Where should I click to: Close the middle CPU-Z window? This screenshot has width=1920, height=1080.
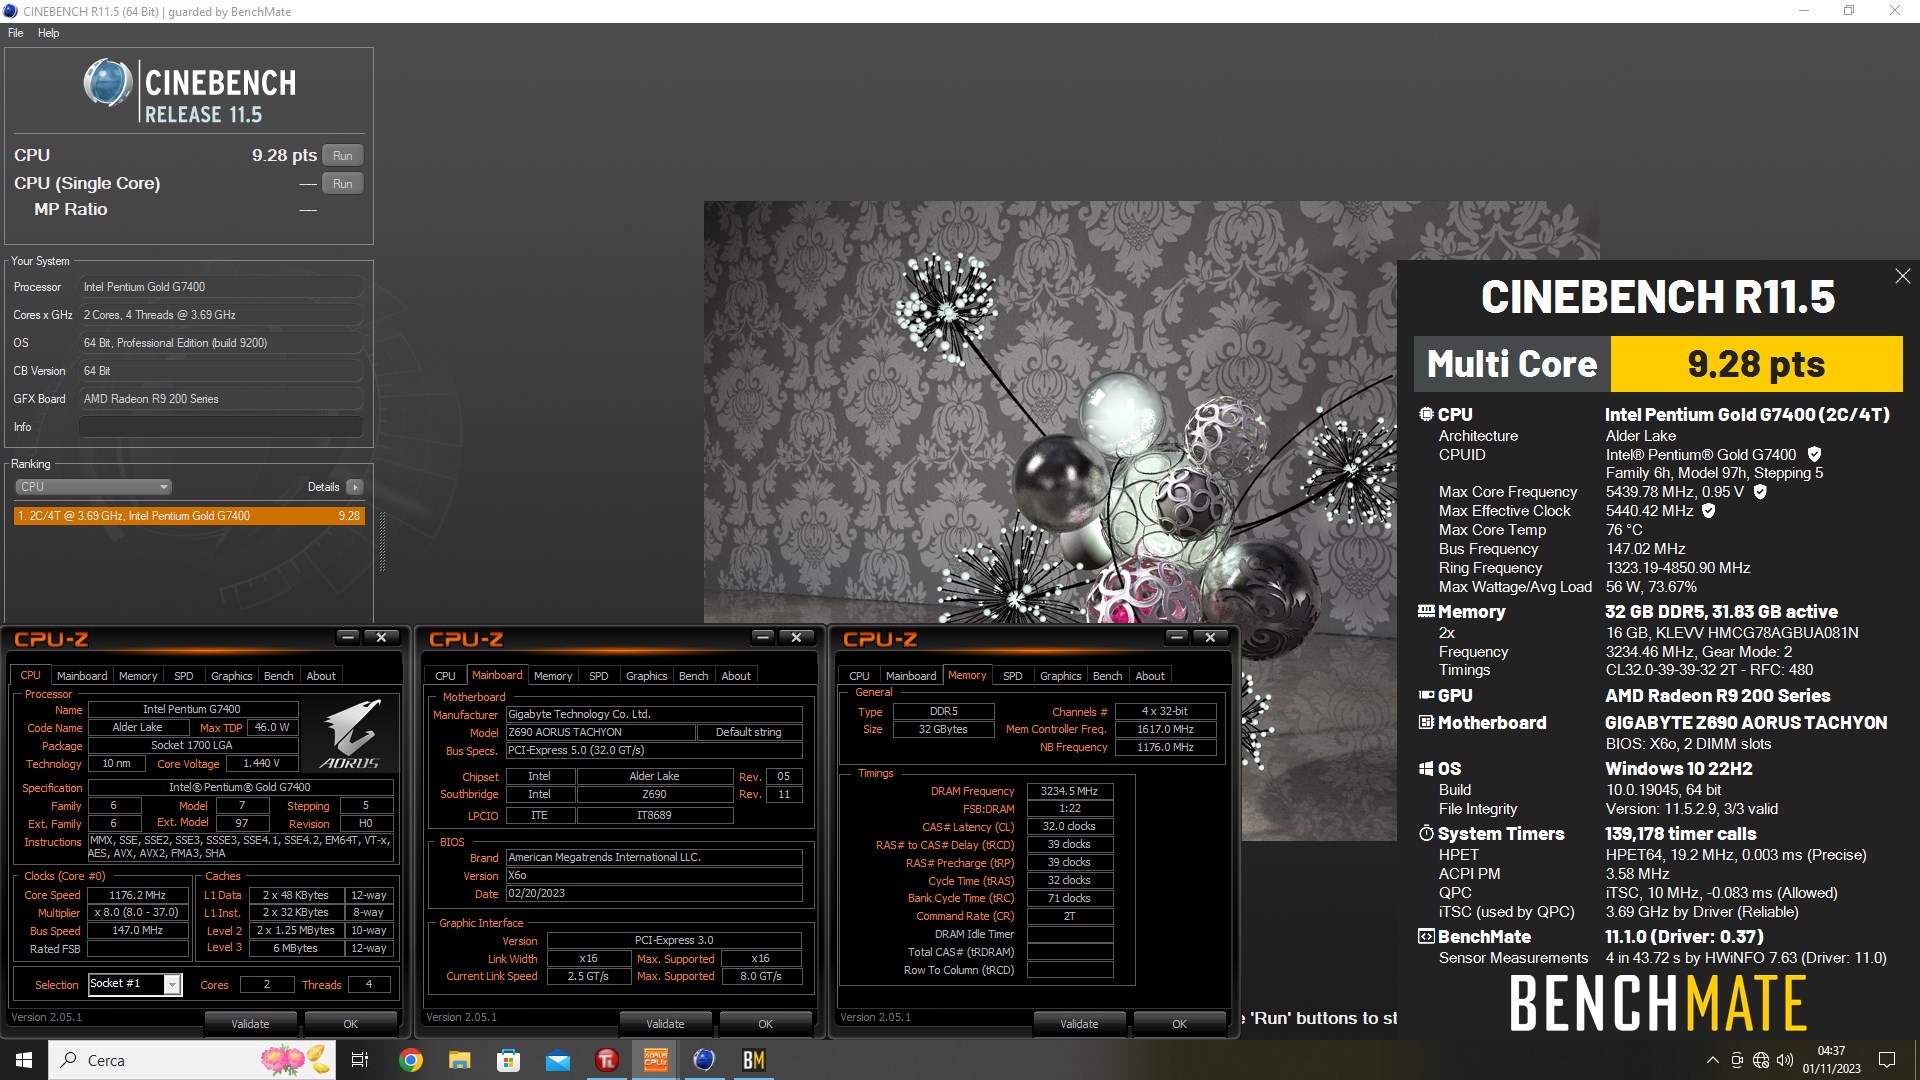pos(796,637)
